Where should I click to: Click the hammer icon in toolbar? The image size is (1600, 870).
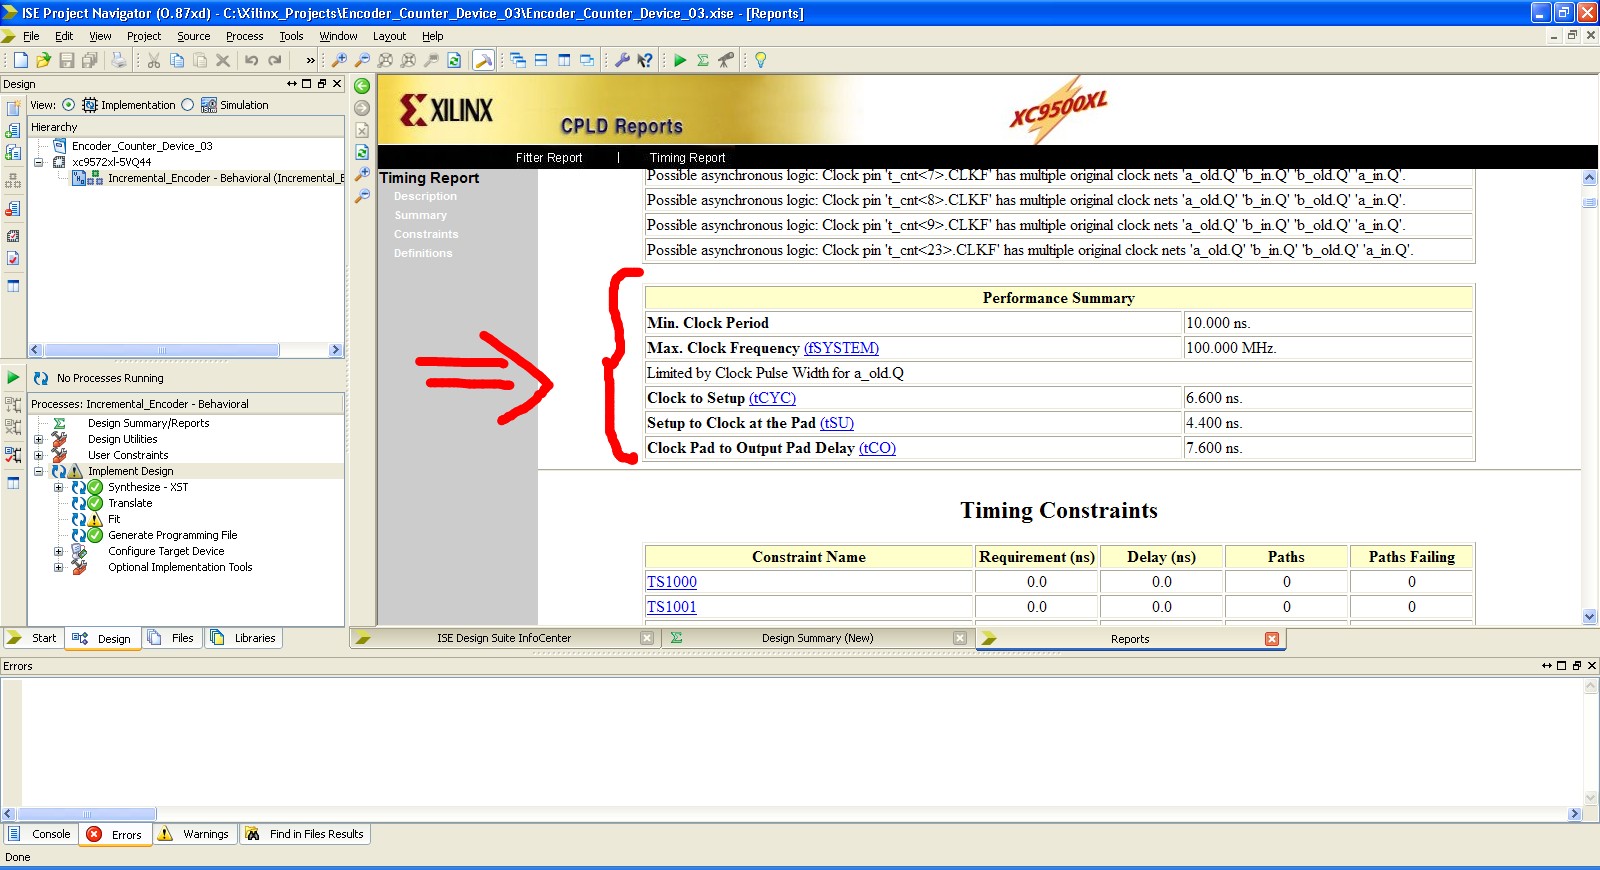coord(483,60)
